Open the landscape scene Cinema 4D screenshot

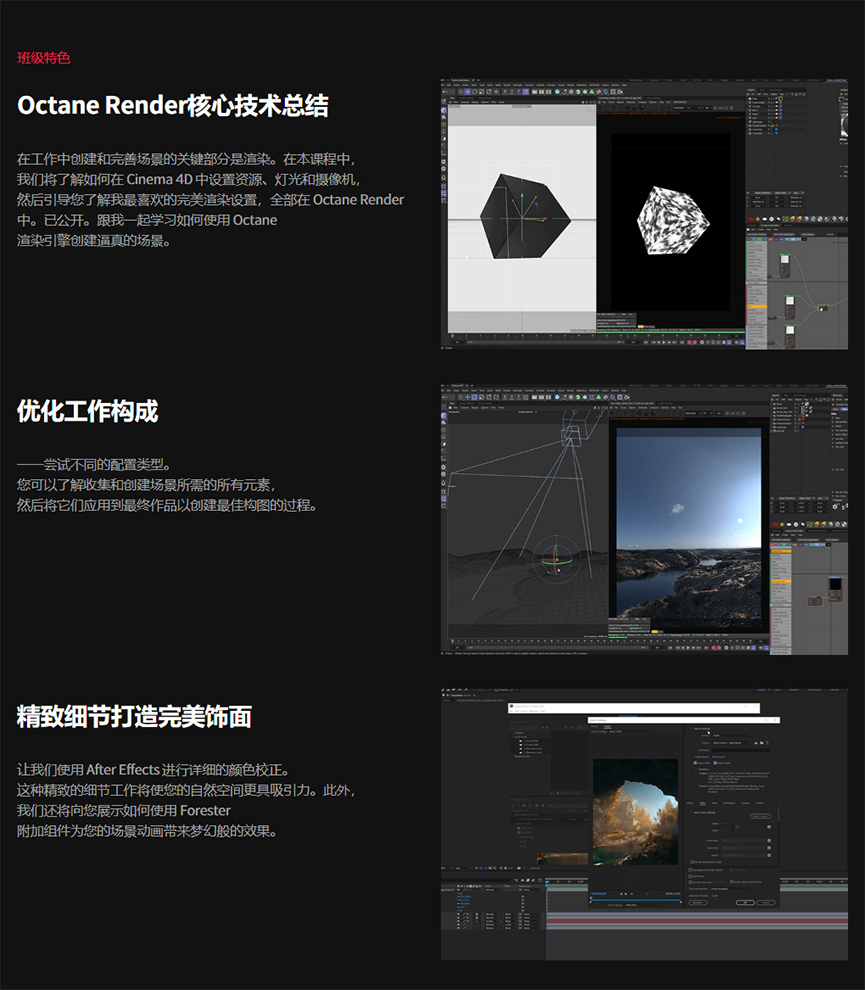pos(644,520)
